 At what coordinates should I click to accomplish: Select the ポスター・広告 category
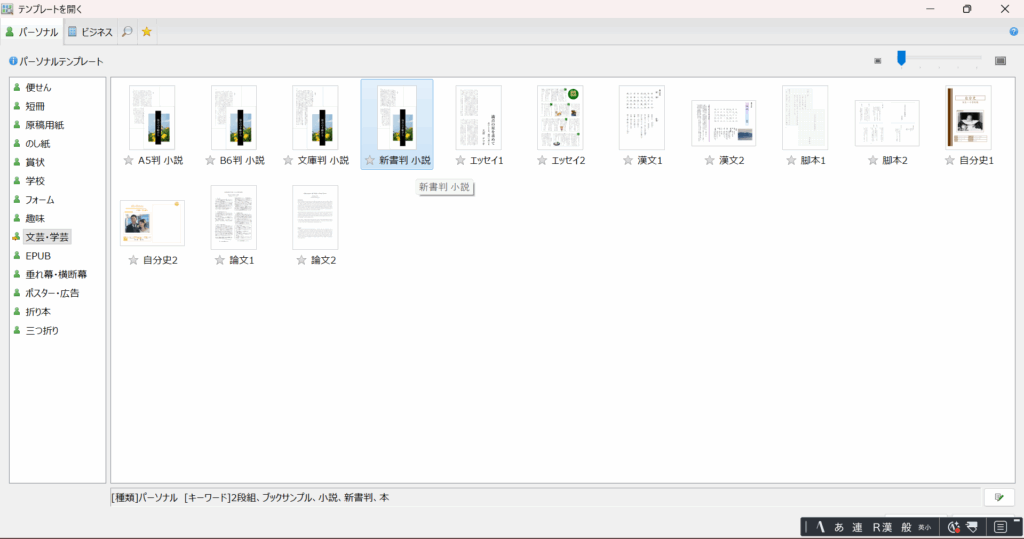pyautogui.click(x=52, y=293)
